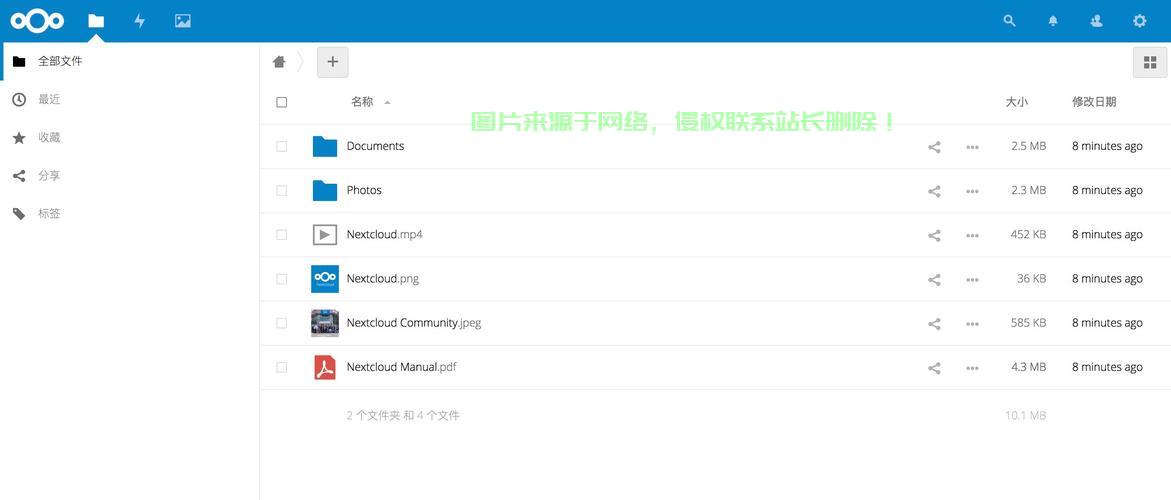Open the Documents folder name
This screenshot has height=500, width=1171.
click(x=375, y=146)
